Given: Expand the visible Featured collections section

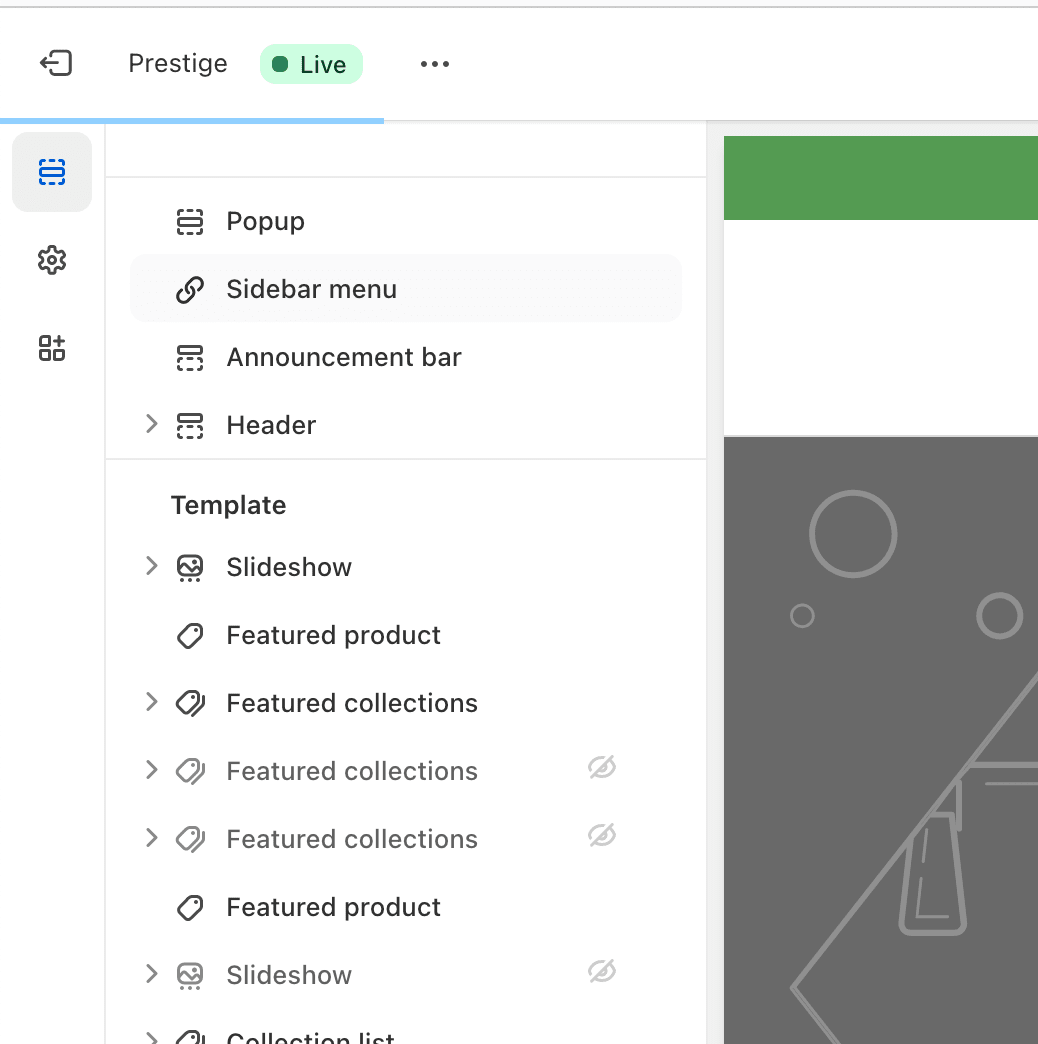Looking at the screenshot, I should 152,702.
